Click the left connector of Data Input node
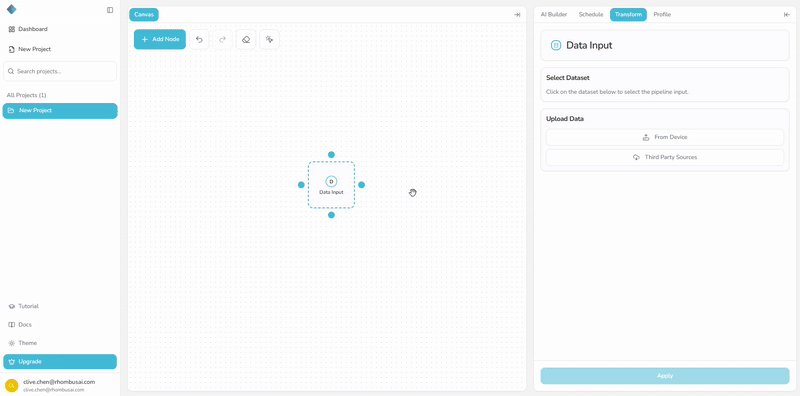Image resolution: width=800 pixels, height=396 pixels. click(x=301, y=185)
